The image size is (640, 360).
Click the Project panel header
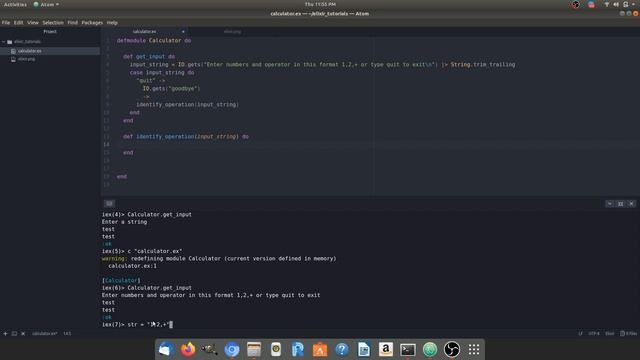[x=50, y=31]
